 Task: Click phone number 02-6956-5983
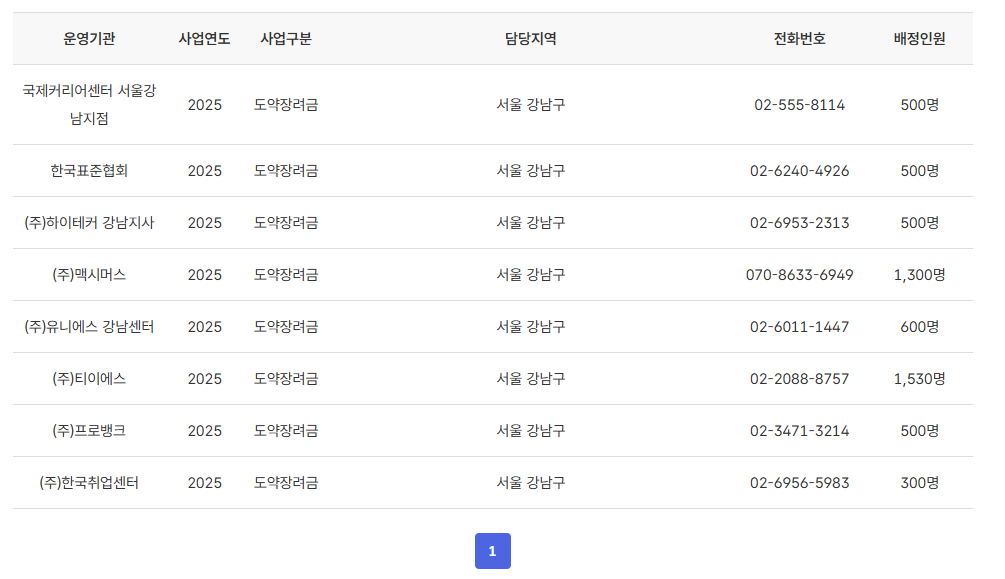point(799,482)
